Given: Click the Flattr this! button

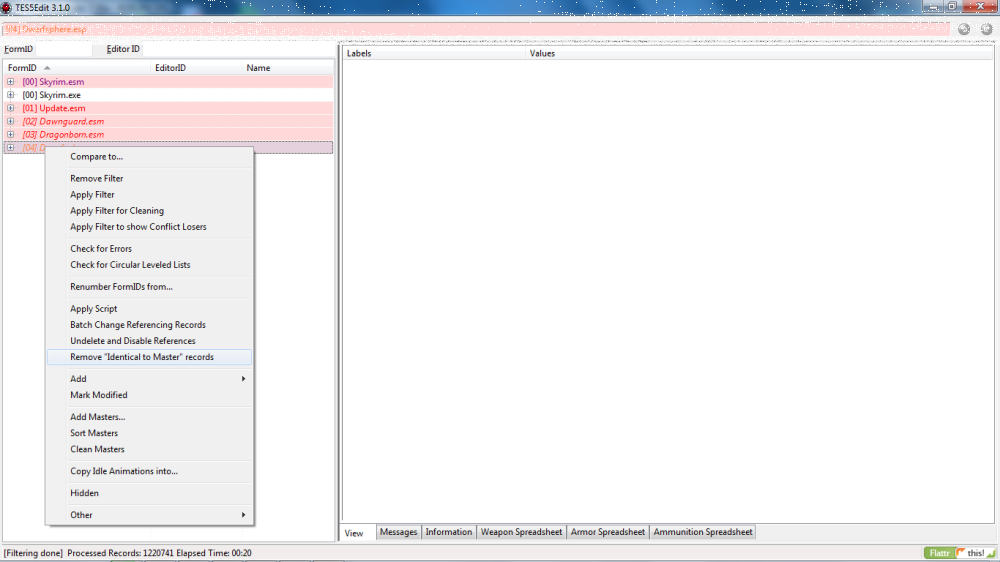Looking at the screenshot, I should point(960,553).
